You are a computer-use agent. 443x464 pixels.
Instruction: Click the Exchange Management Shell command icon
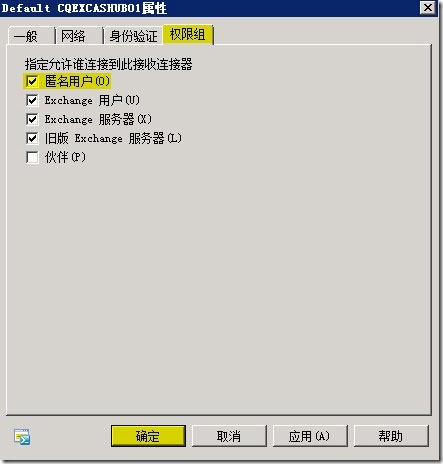(22, 437)
